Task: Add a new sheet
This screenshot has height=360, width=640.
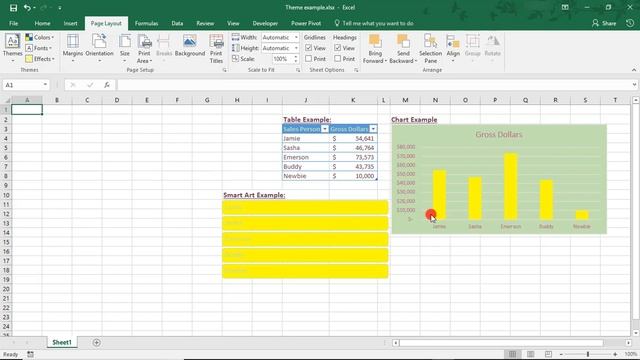Action: coord(96,342)
